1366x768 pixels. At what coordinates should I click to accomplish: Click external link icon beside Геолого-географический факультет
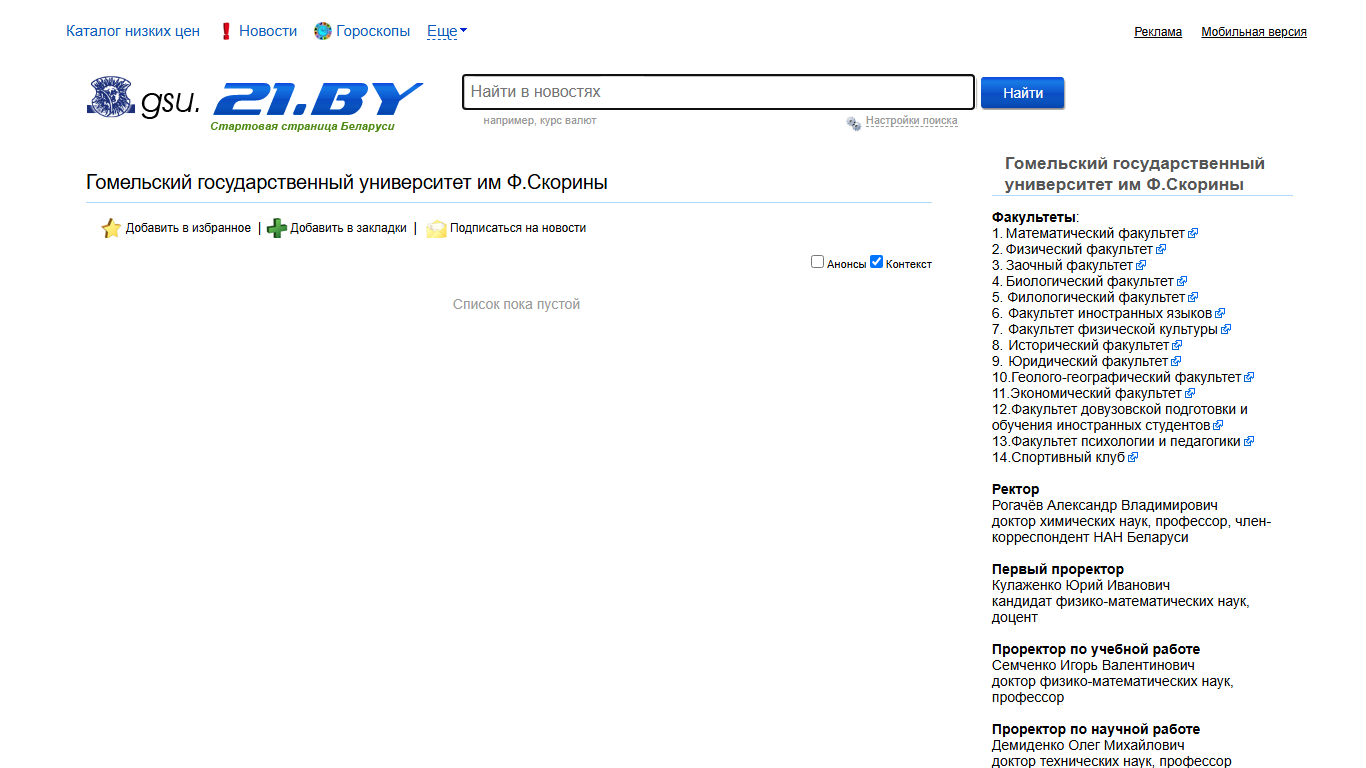coord(1249,377)
